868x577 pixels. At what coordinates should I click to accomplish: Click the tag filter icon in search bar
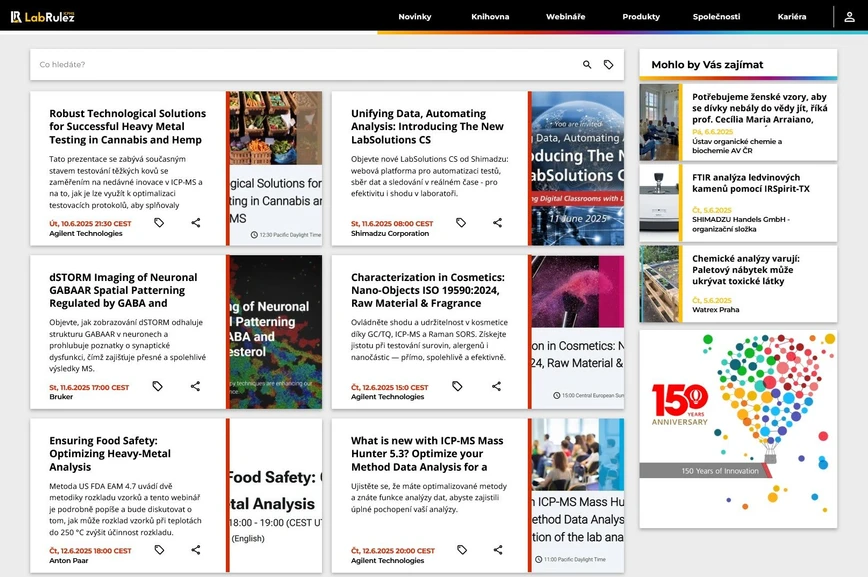(x=608, y=64)
